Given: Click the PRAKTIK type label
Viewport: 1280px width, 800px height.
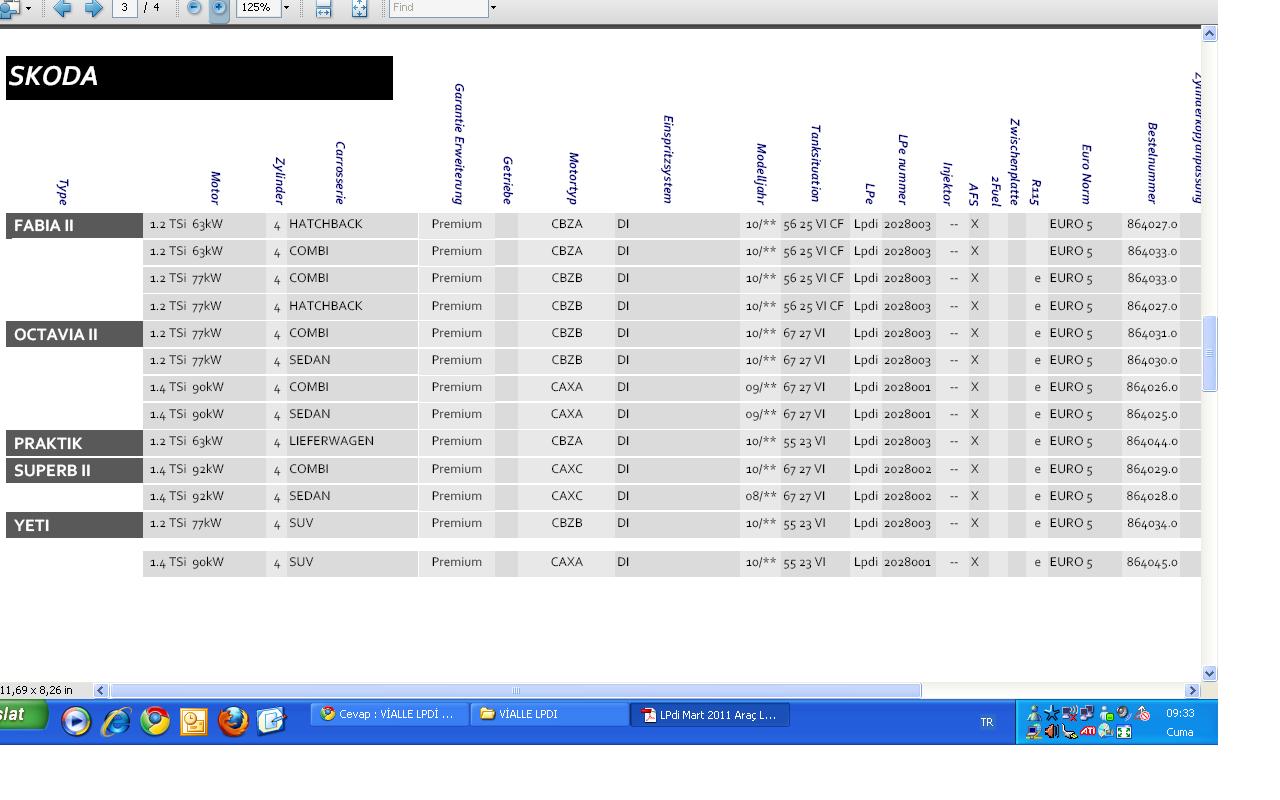Looking at the screenshot, I should click(75, 443).
